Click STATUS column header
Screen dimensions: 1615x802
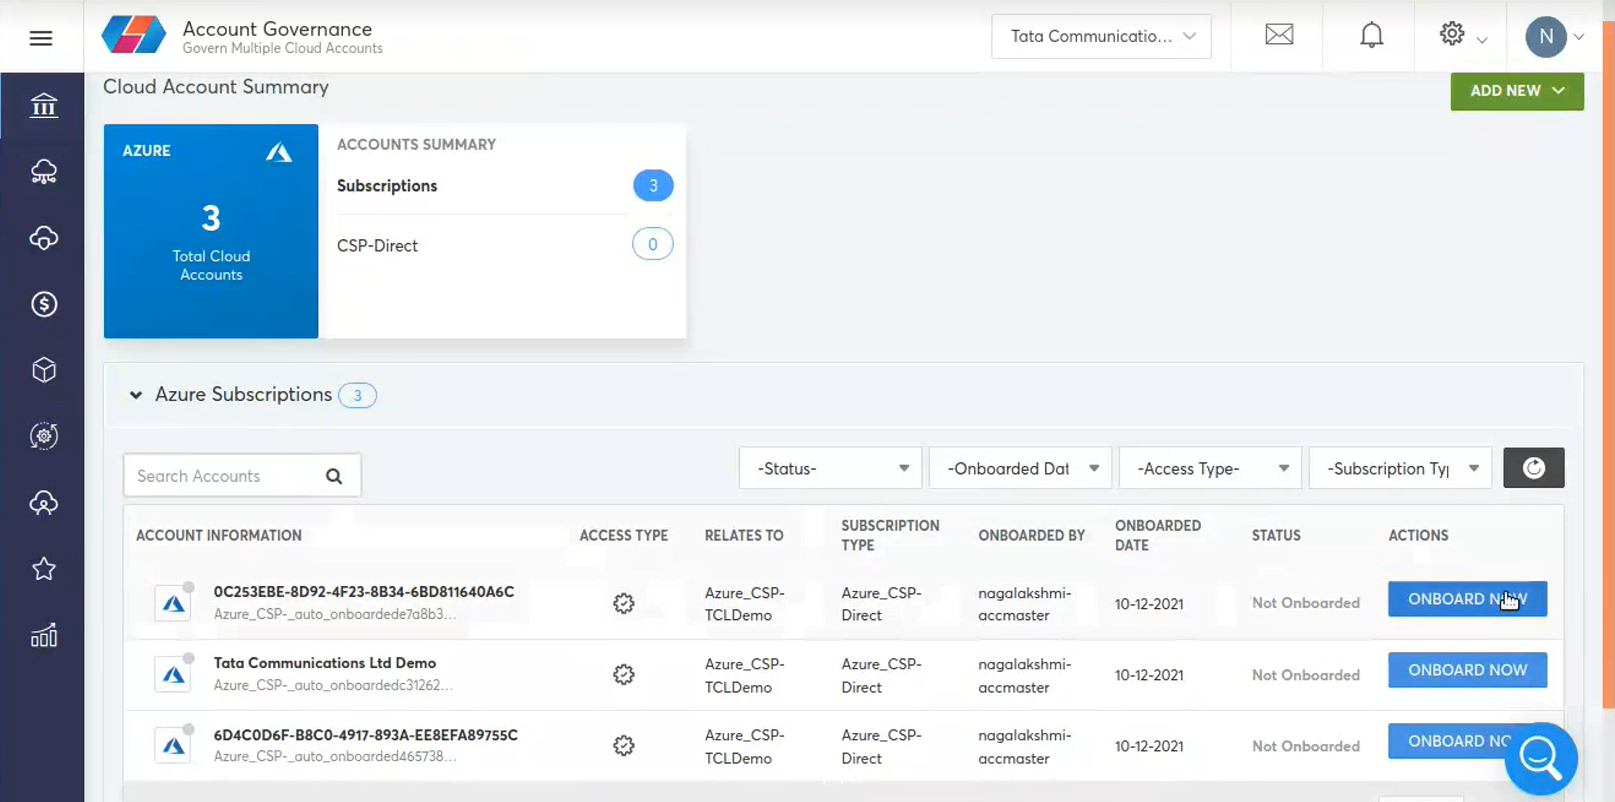click(1276, 536)
